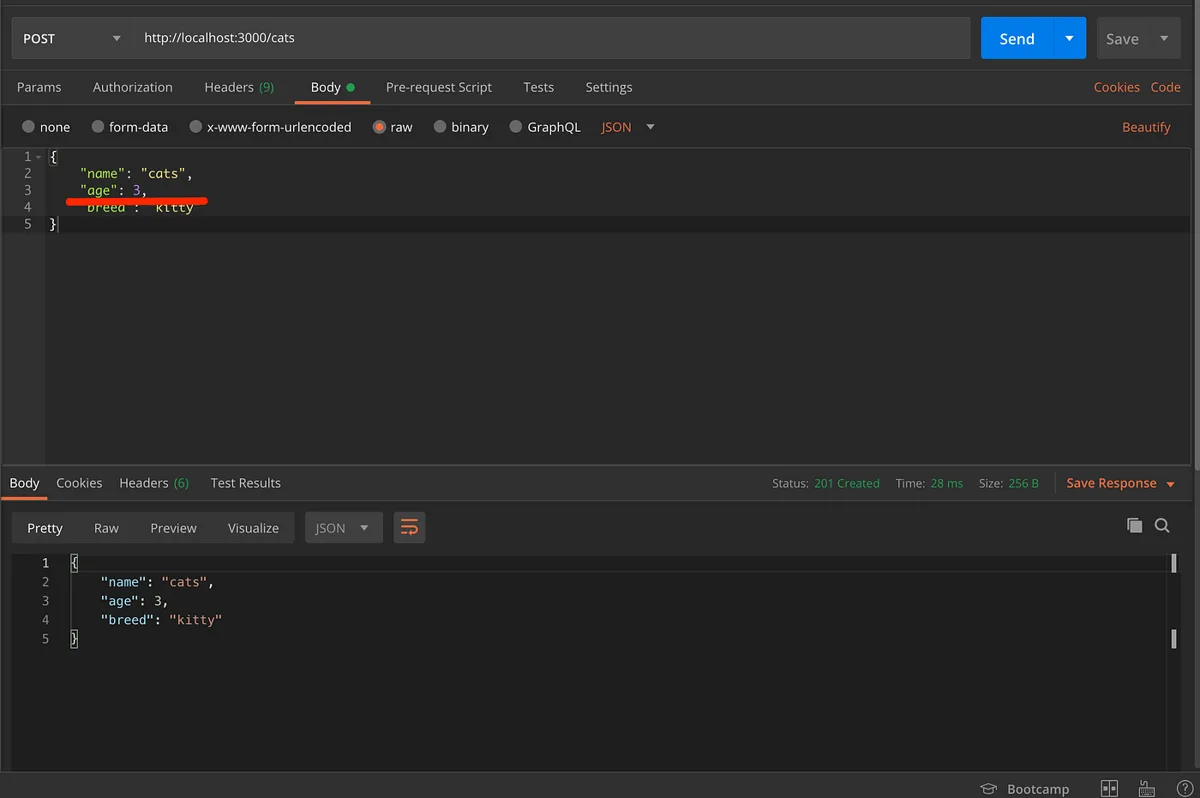Click the 201 Created status text
The width and height of the screenshot is (1200, 798).
[847, 483]
